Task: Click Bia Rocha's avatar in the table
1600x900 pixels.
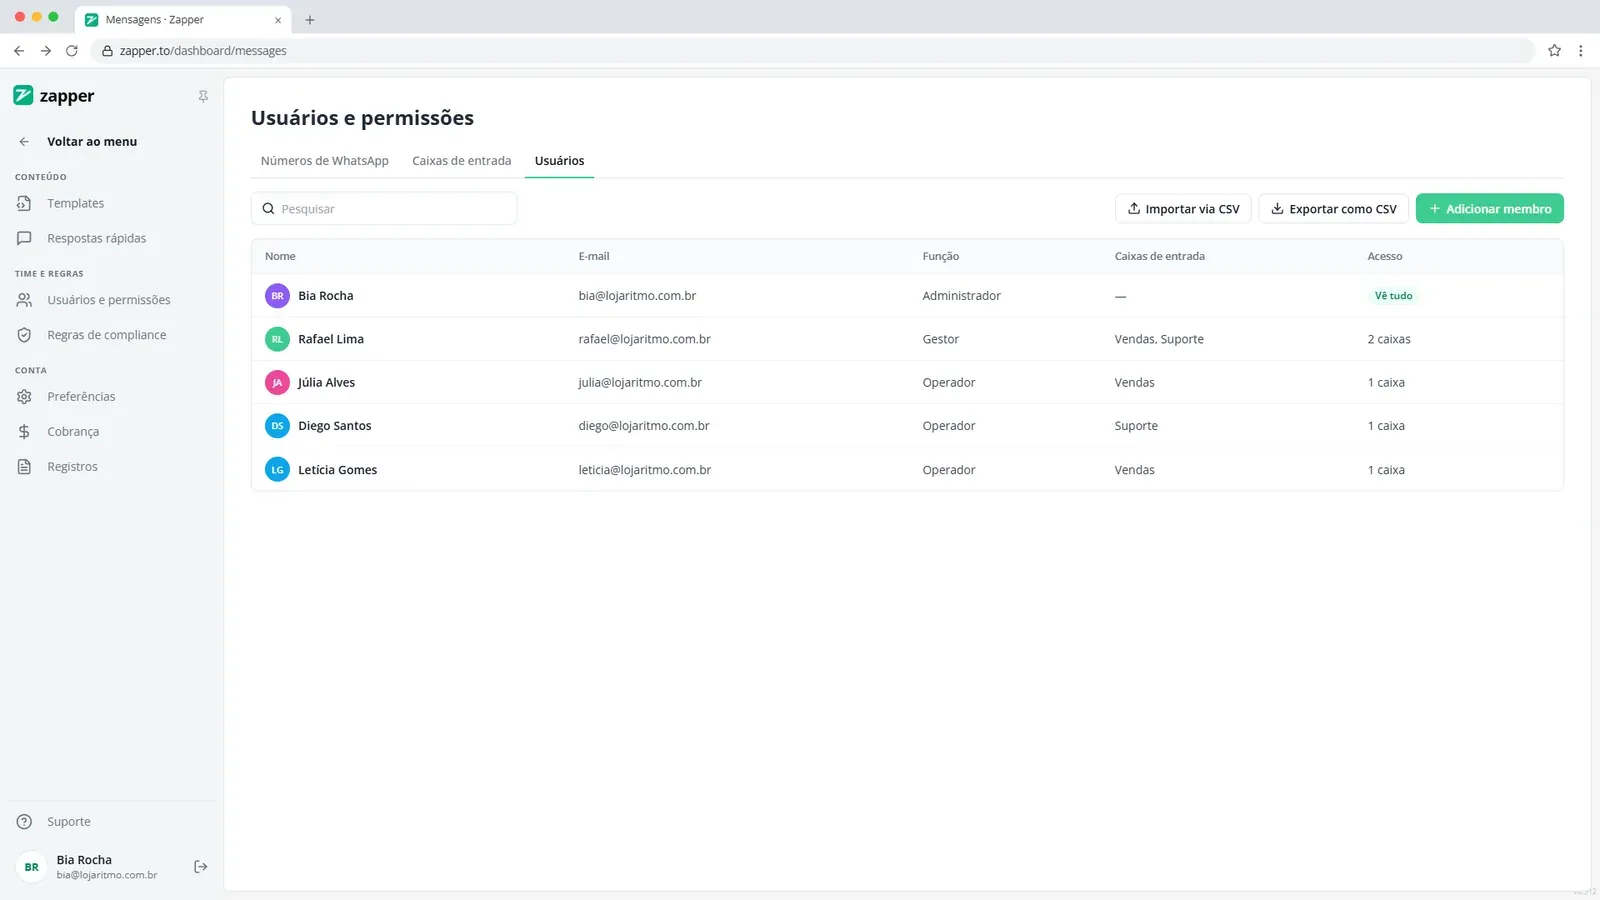Action: (277, 296)
